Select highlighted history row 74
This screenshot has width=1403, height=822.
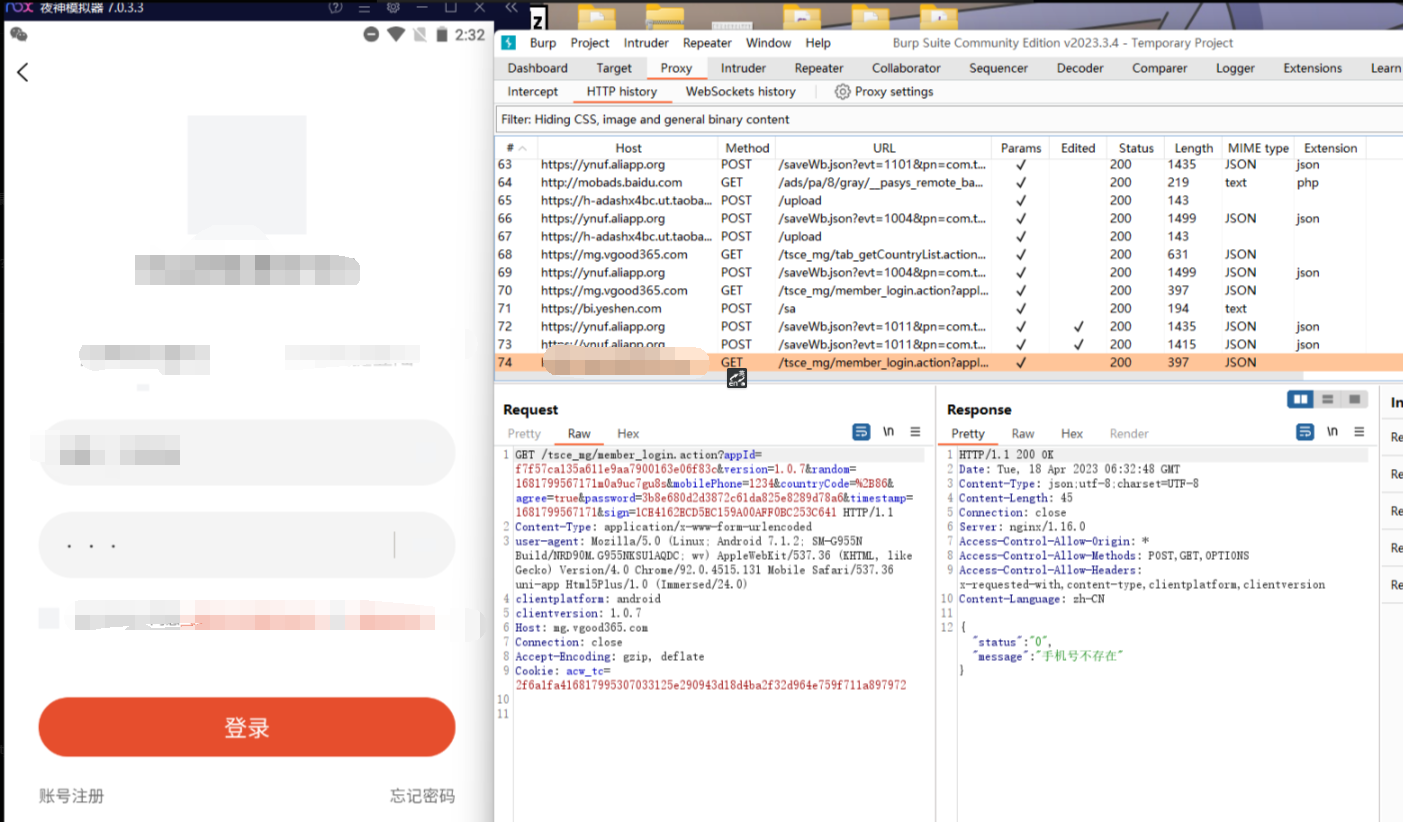pos(949,362)
